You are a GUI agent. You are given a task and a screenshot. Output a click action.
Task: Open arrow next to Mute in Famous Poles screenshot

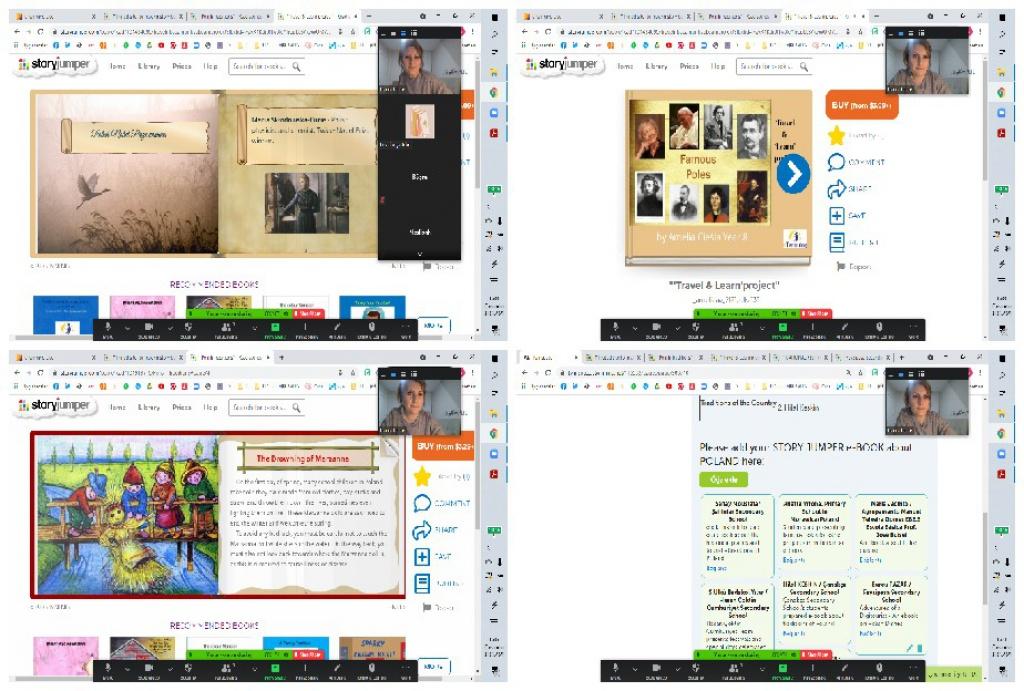[635, 328]
